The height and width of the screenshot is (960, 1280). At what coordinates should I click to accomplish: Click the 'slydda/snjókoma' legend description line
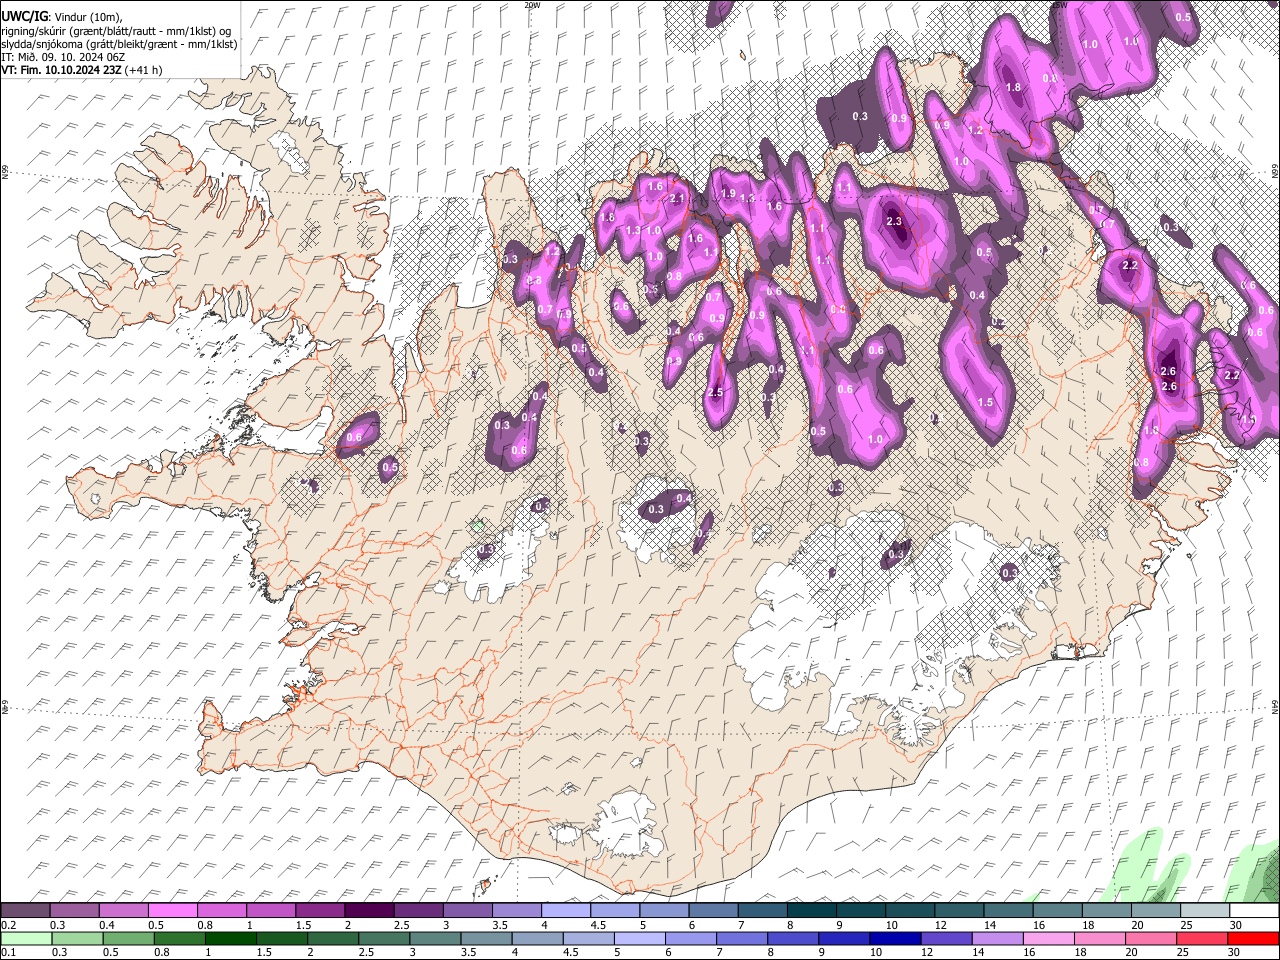(x=119, y=44)
